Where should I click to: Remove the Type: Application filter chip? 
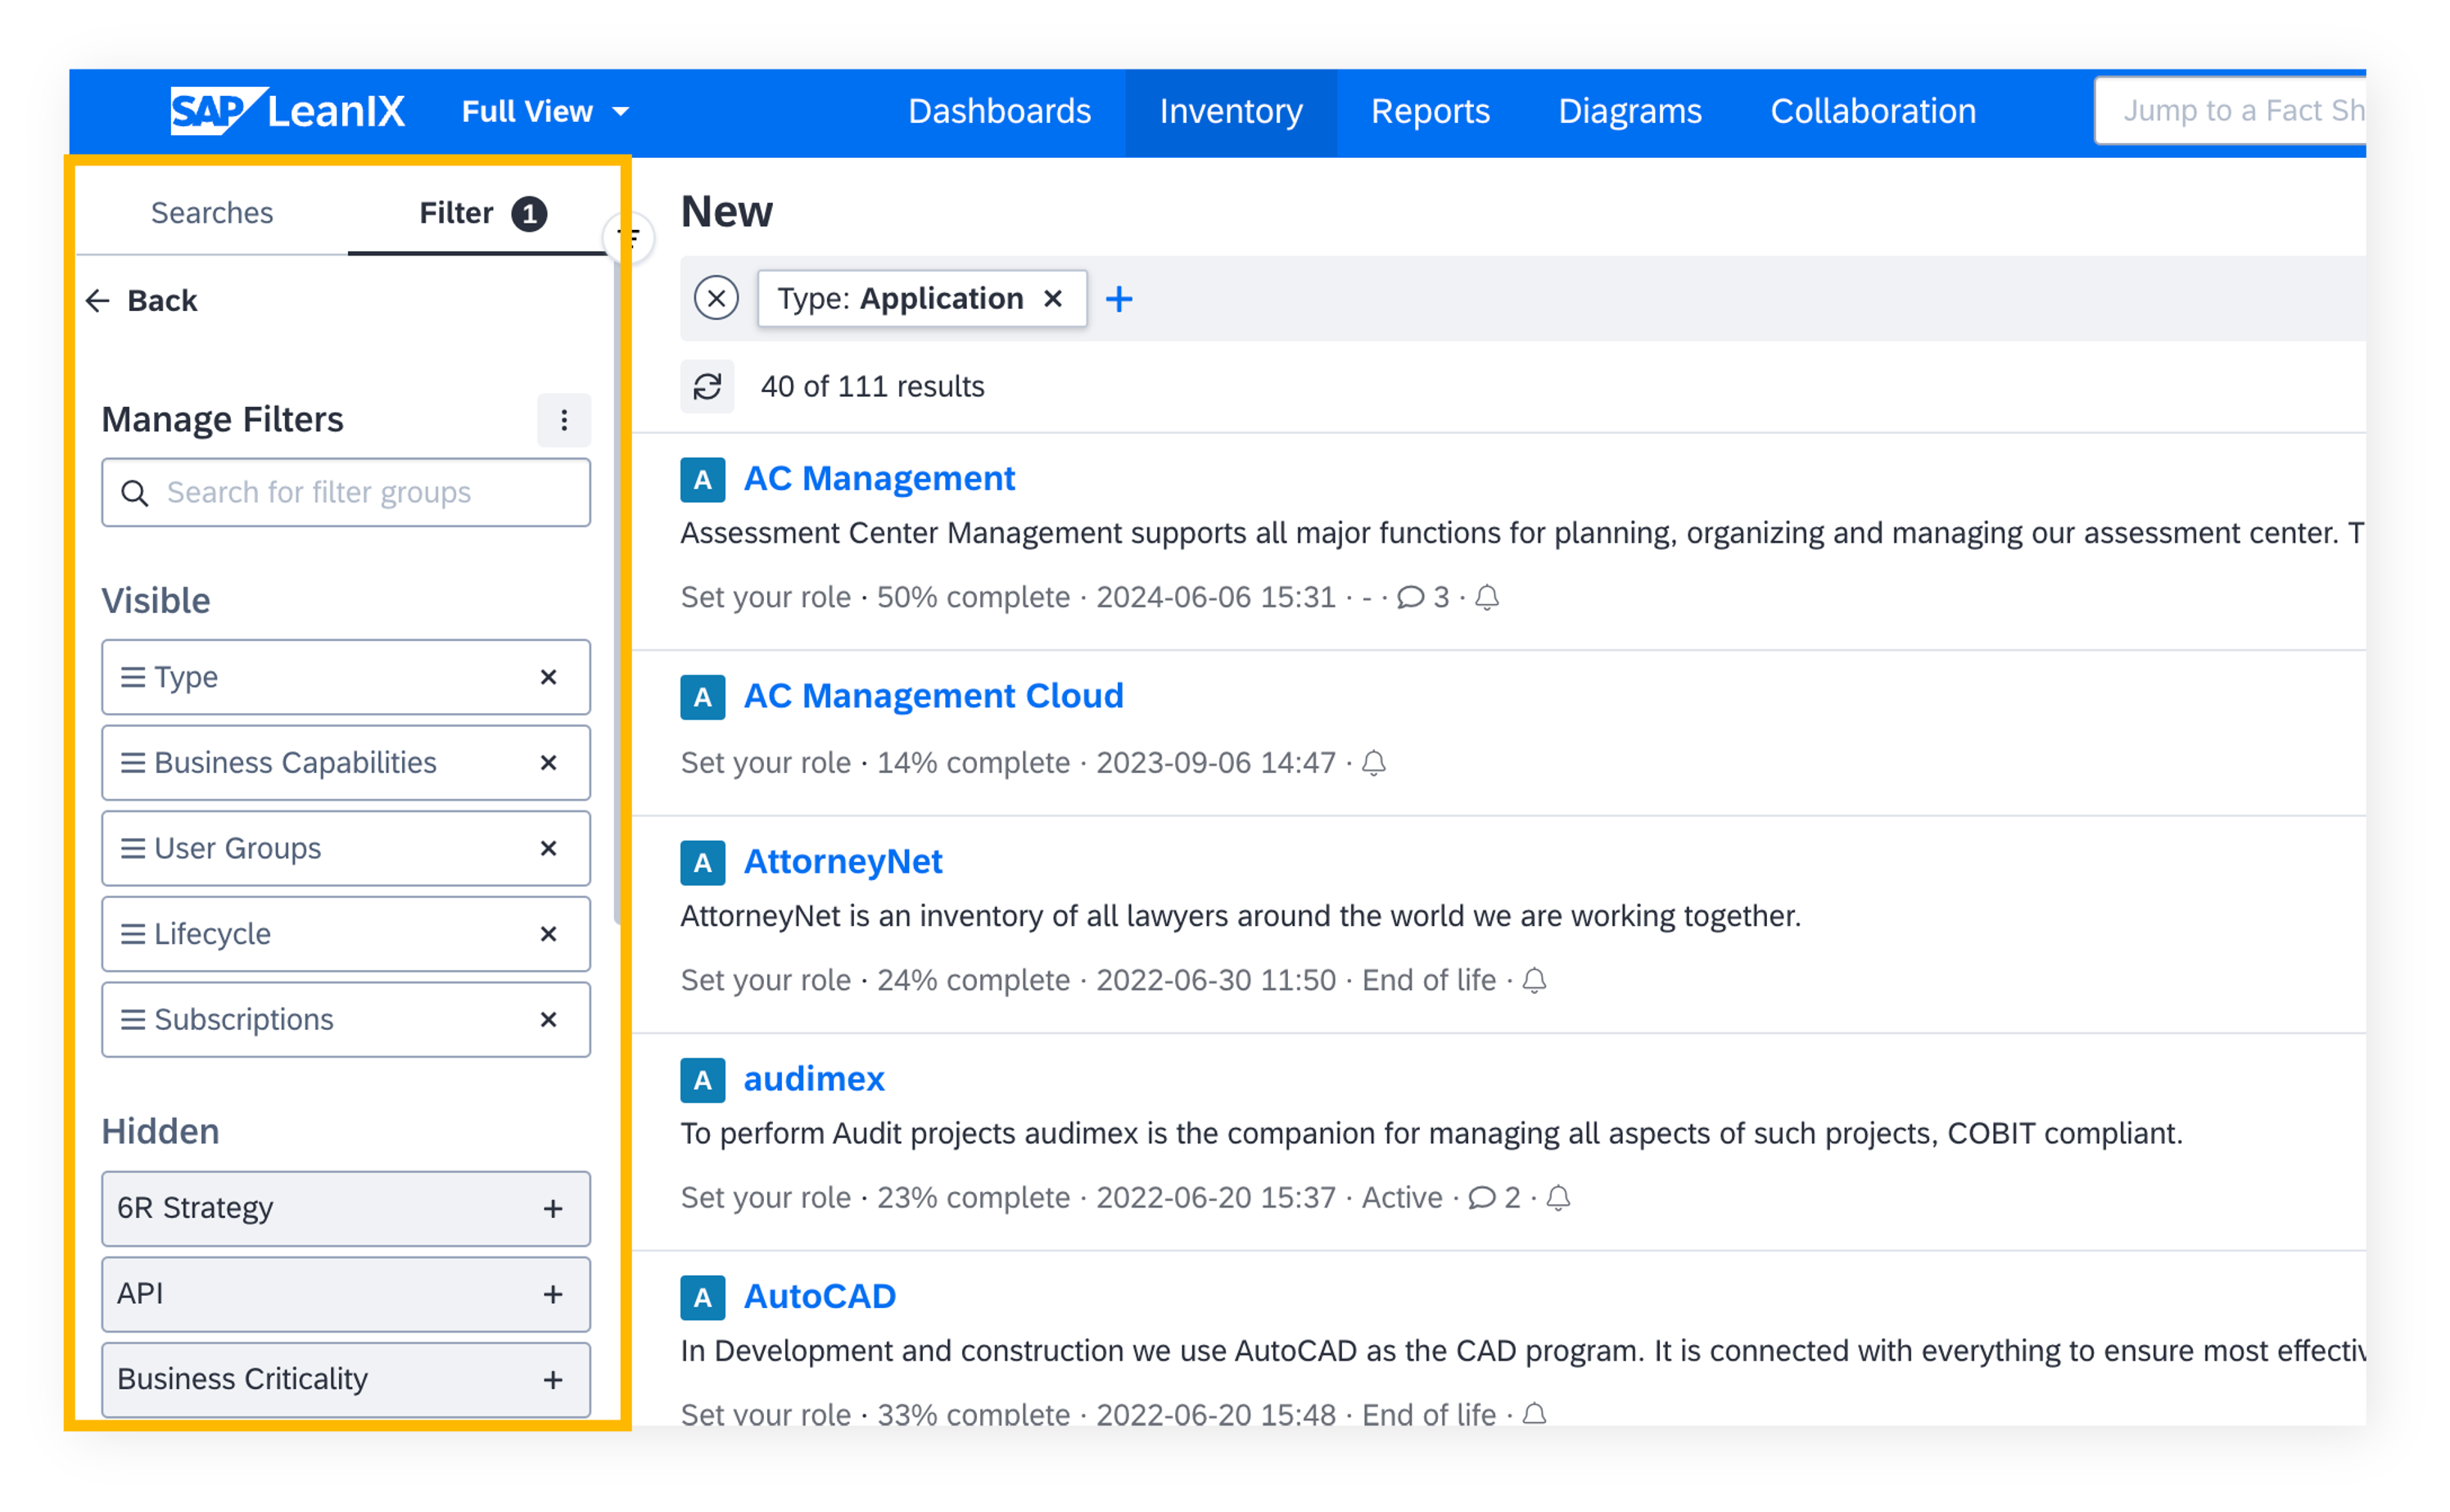point(1053,299)
